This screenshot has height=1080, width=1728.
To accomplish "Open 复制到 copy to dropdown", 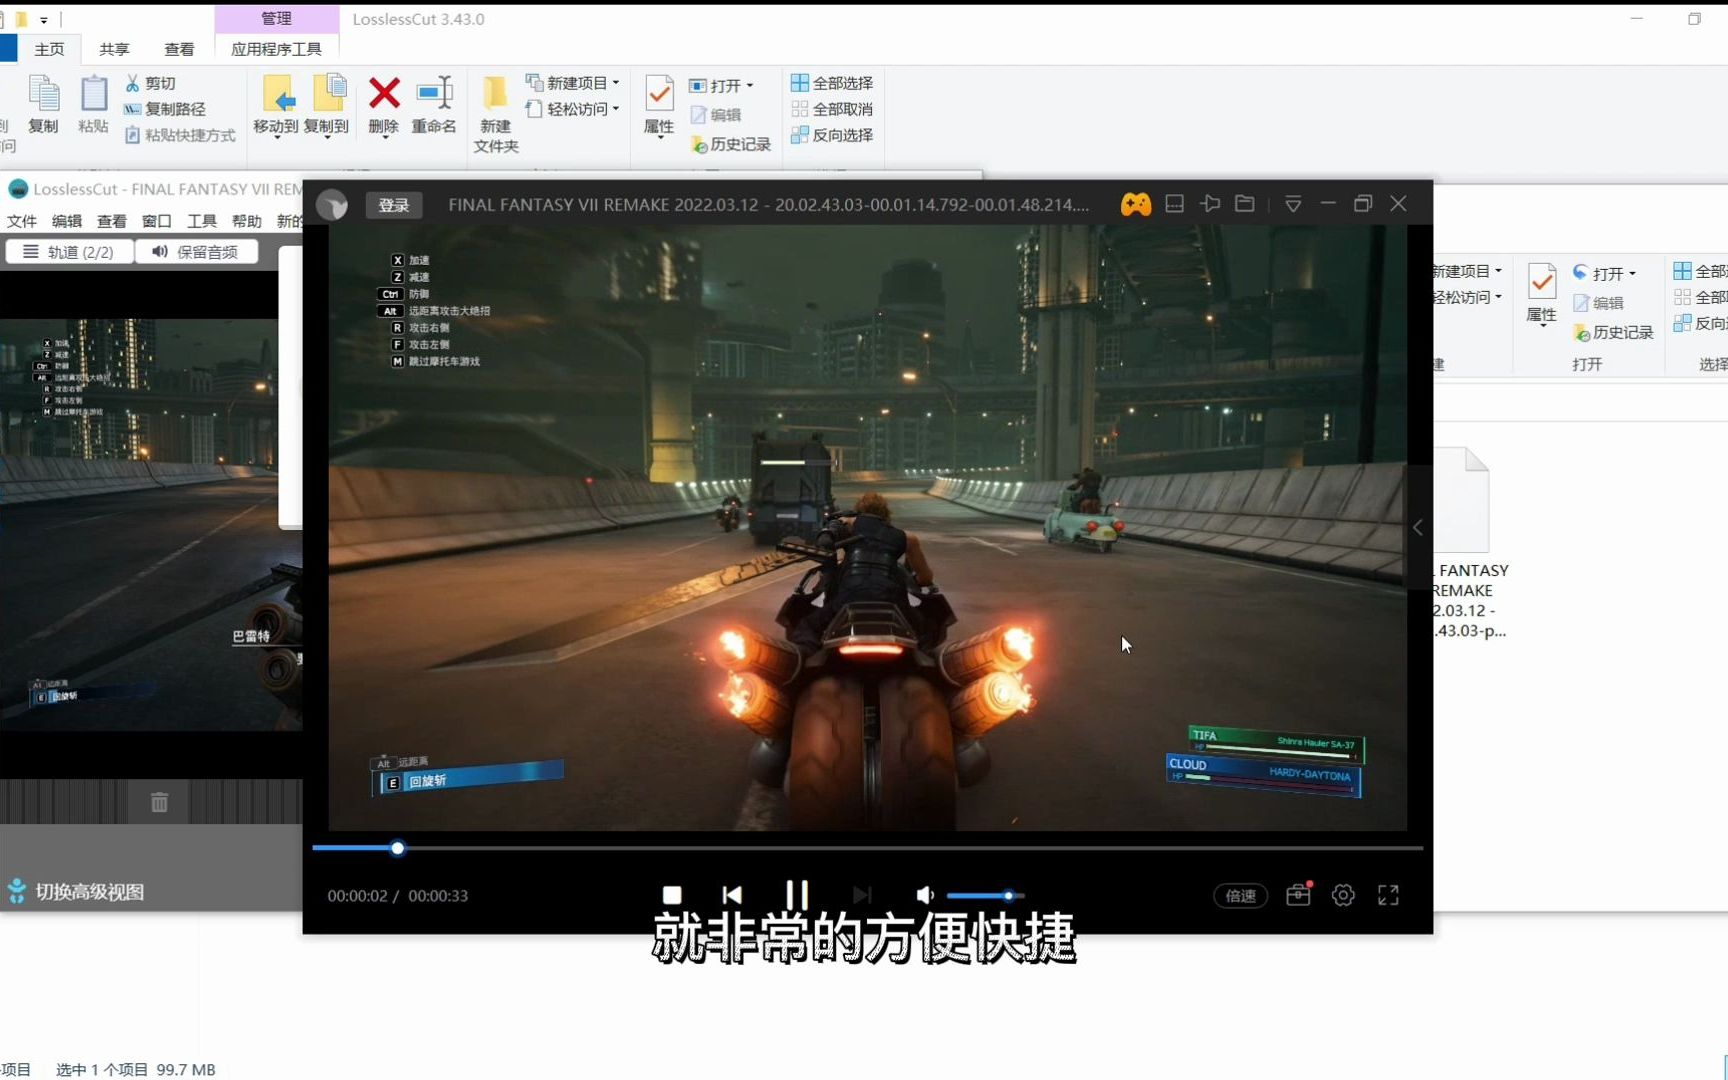I will pos(326,107).
